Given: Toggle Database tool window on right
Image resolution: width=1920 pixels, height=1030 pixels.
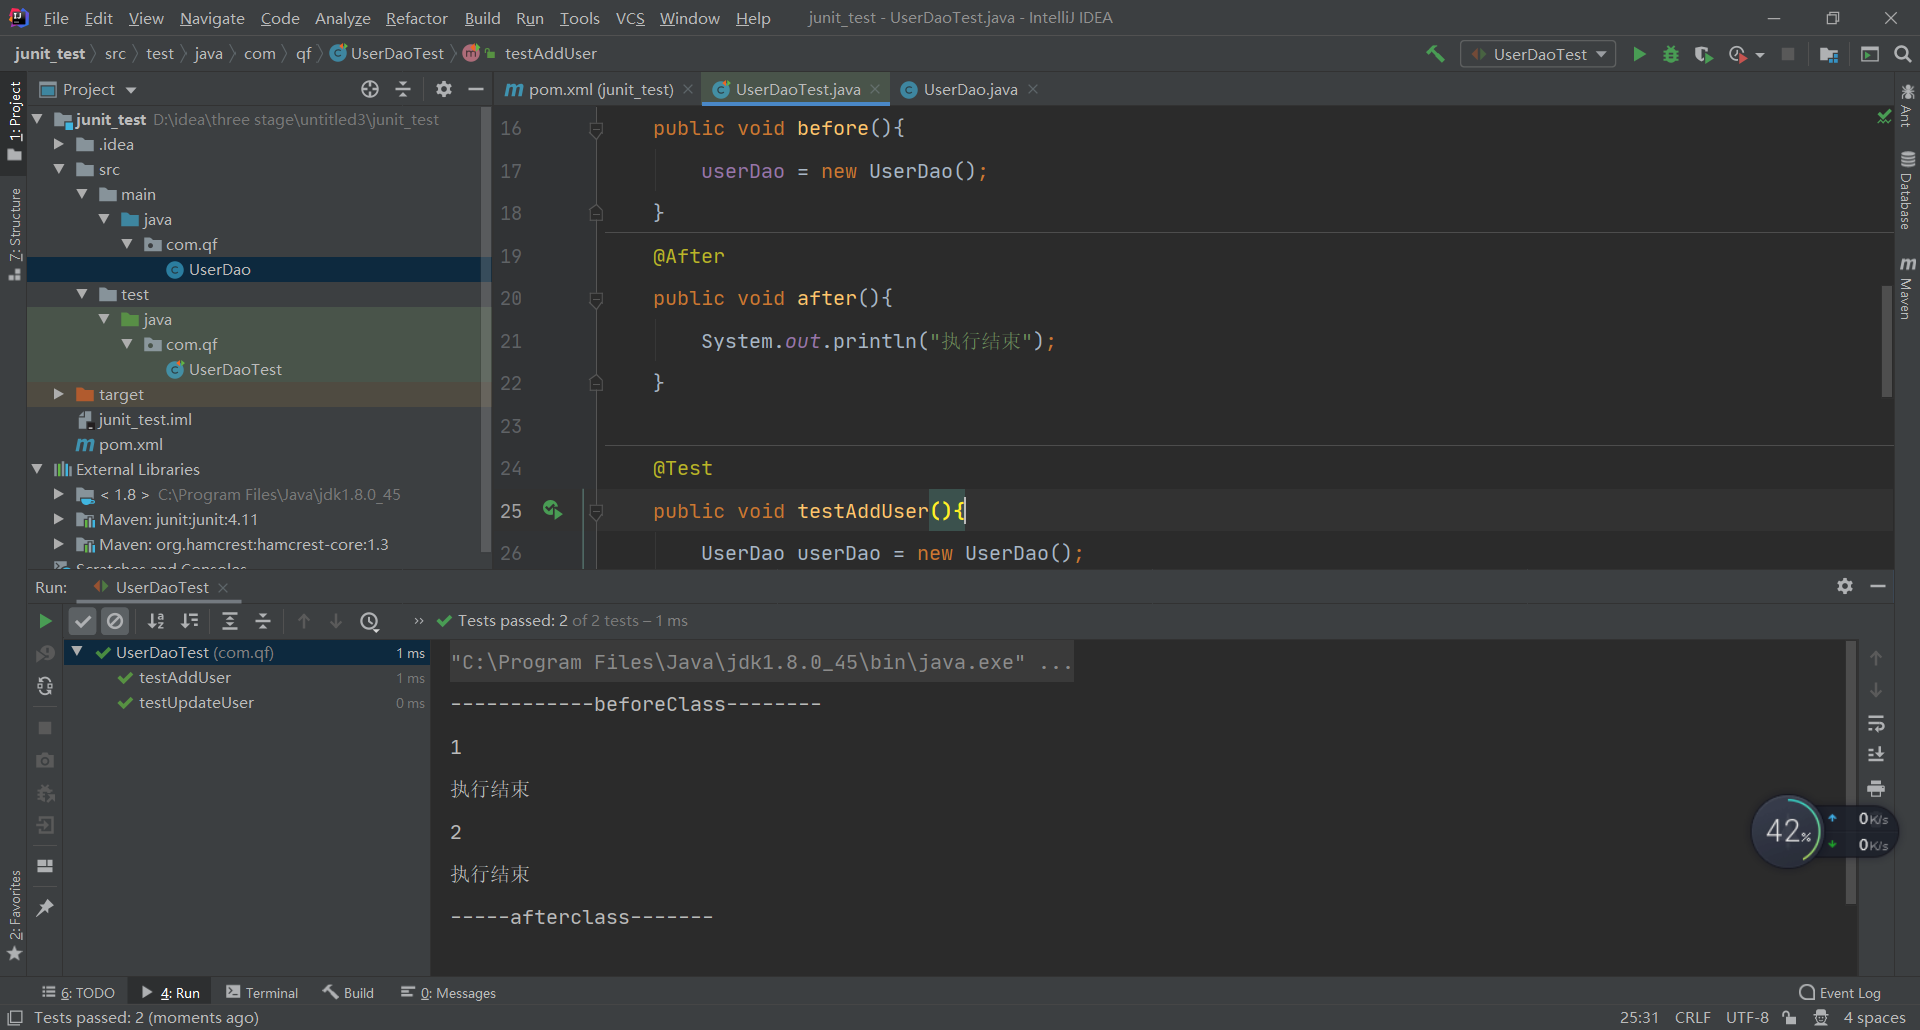Looking at the screenshot, I should coord(1907,190).
